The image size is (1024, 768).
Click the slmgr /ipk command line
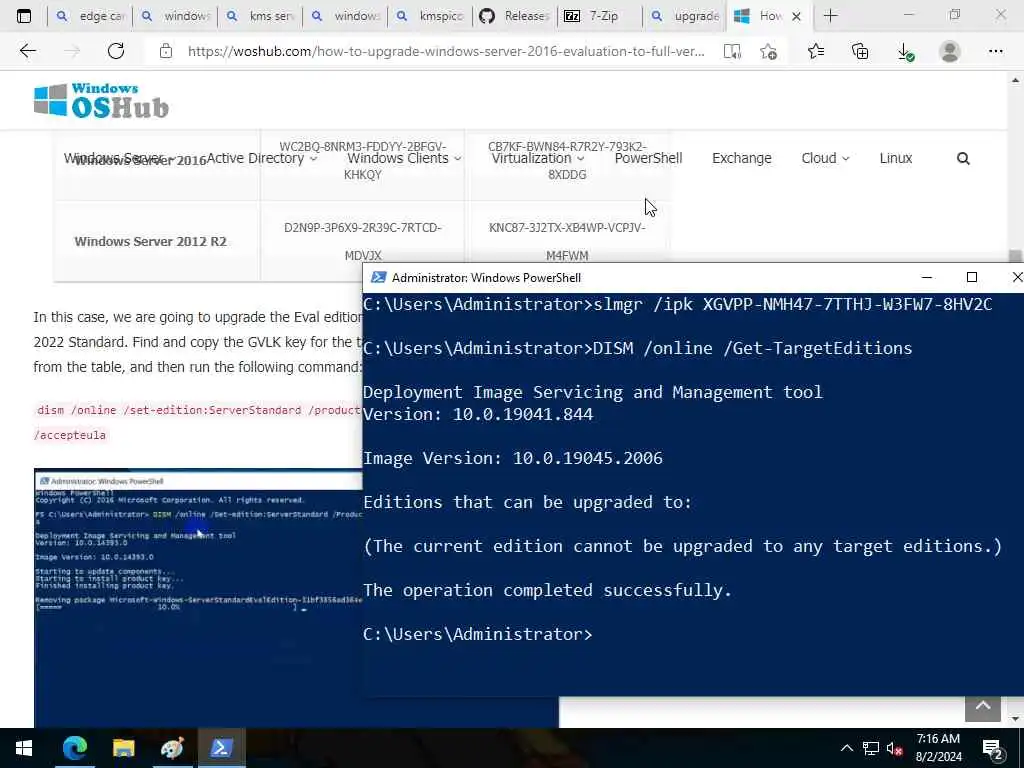click(x=677, y=304)
